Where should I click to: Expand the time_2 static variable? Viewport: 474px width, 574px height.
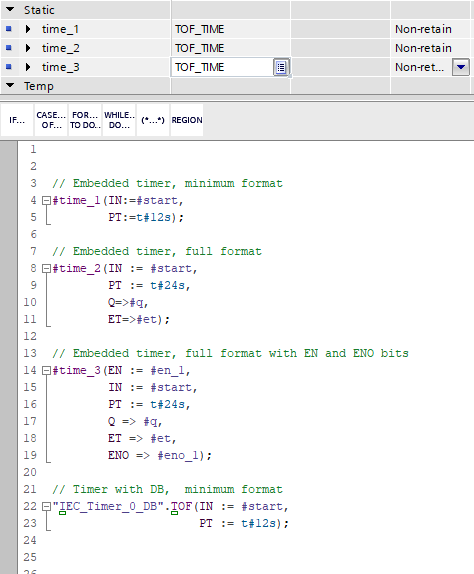click(x=28, y=48)
